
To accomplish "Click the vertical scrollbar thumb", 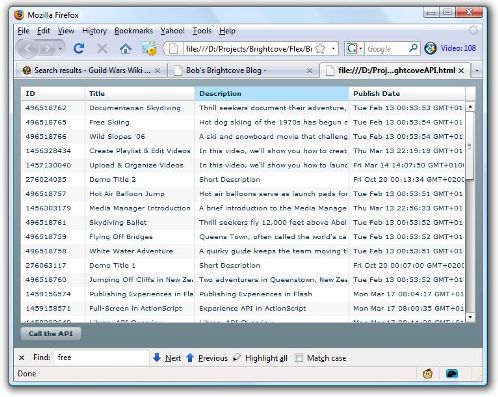I will (x=470, y=146).
